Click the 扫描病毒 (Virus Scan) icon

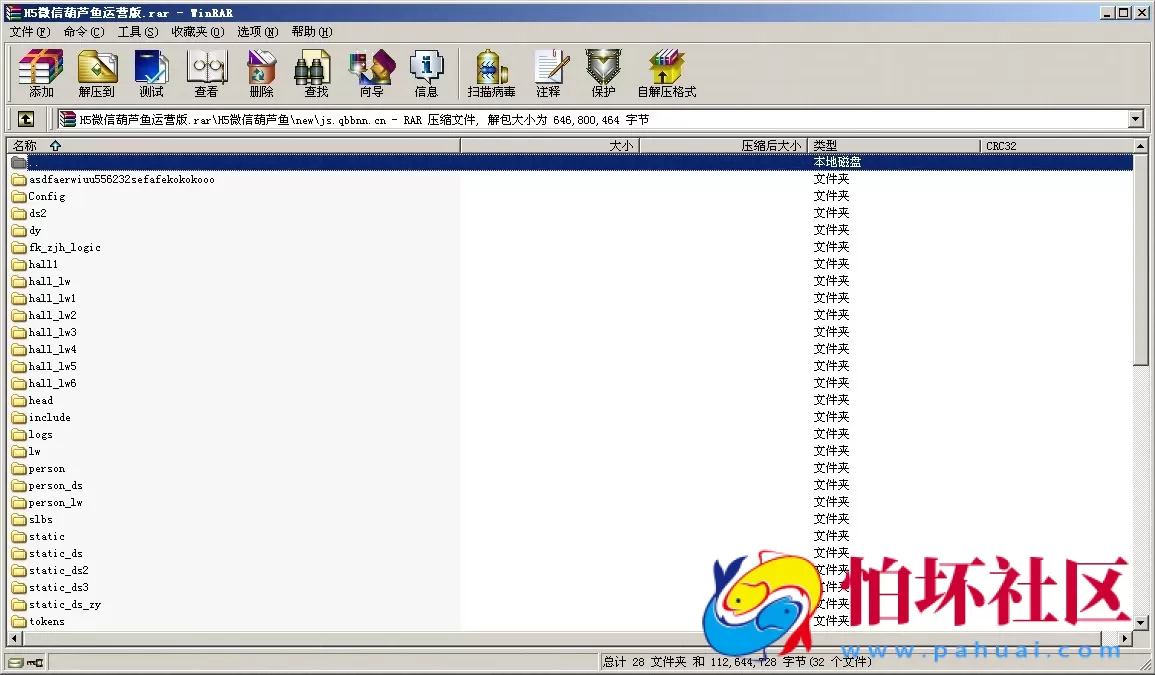491,74
